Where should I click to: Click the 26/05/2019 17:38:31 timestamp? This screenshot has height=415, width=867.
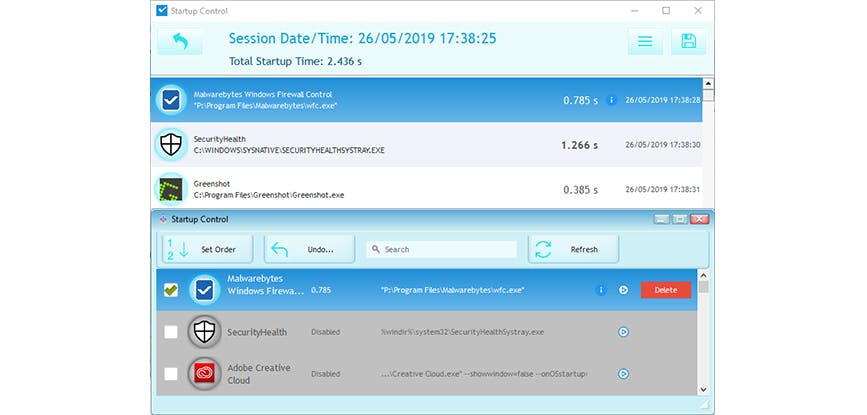(x=662, y=189)
